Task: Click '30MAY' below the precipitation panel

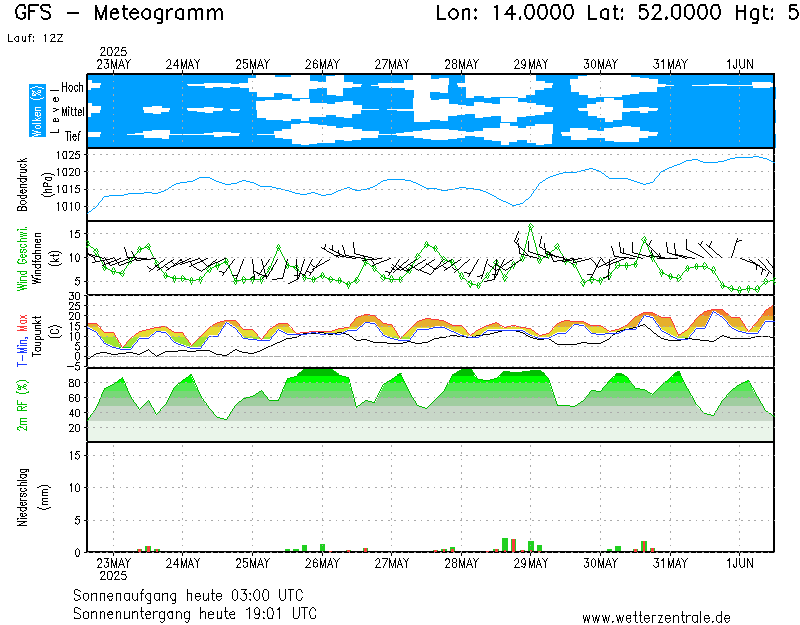Action: point(601,563)
